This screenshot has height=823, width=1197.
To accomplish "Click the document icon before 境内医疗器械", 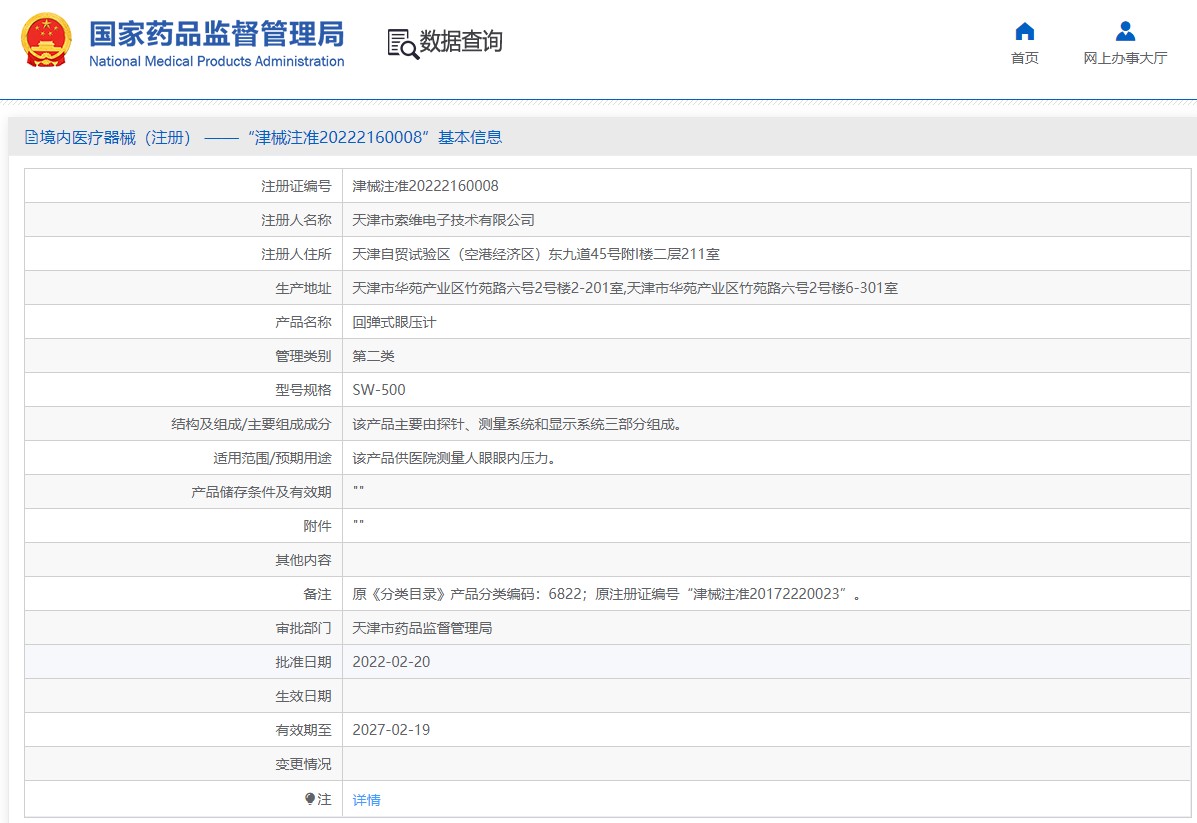I will click(31, 138).
